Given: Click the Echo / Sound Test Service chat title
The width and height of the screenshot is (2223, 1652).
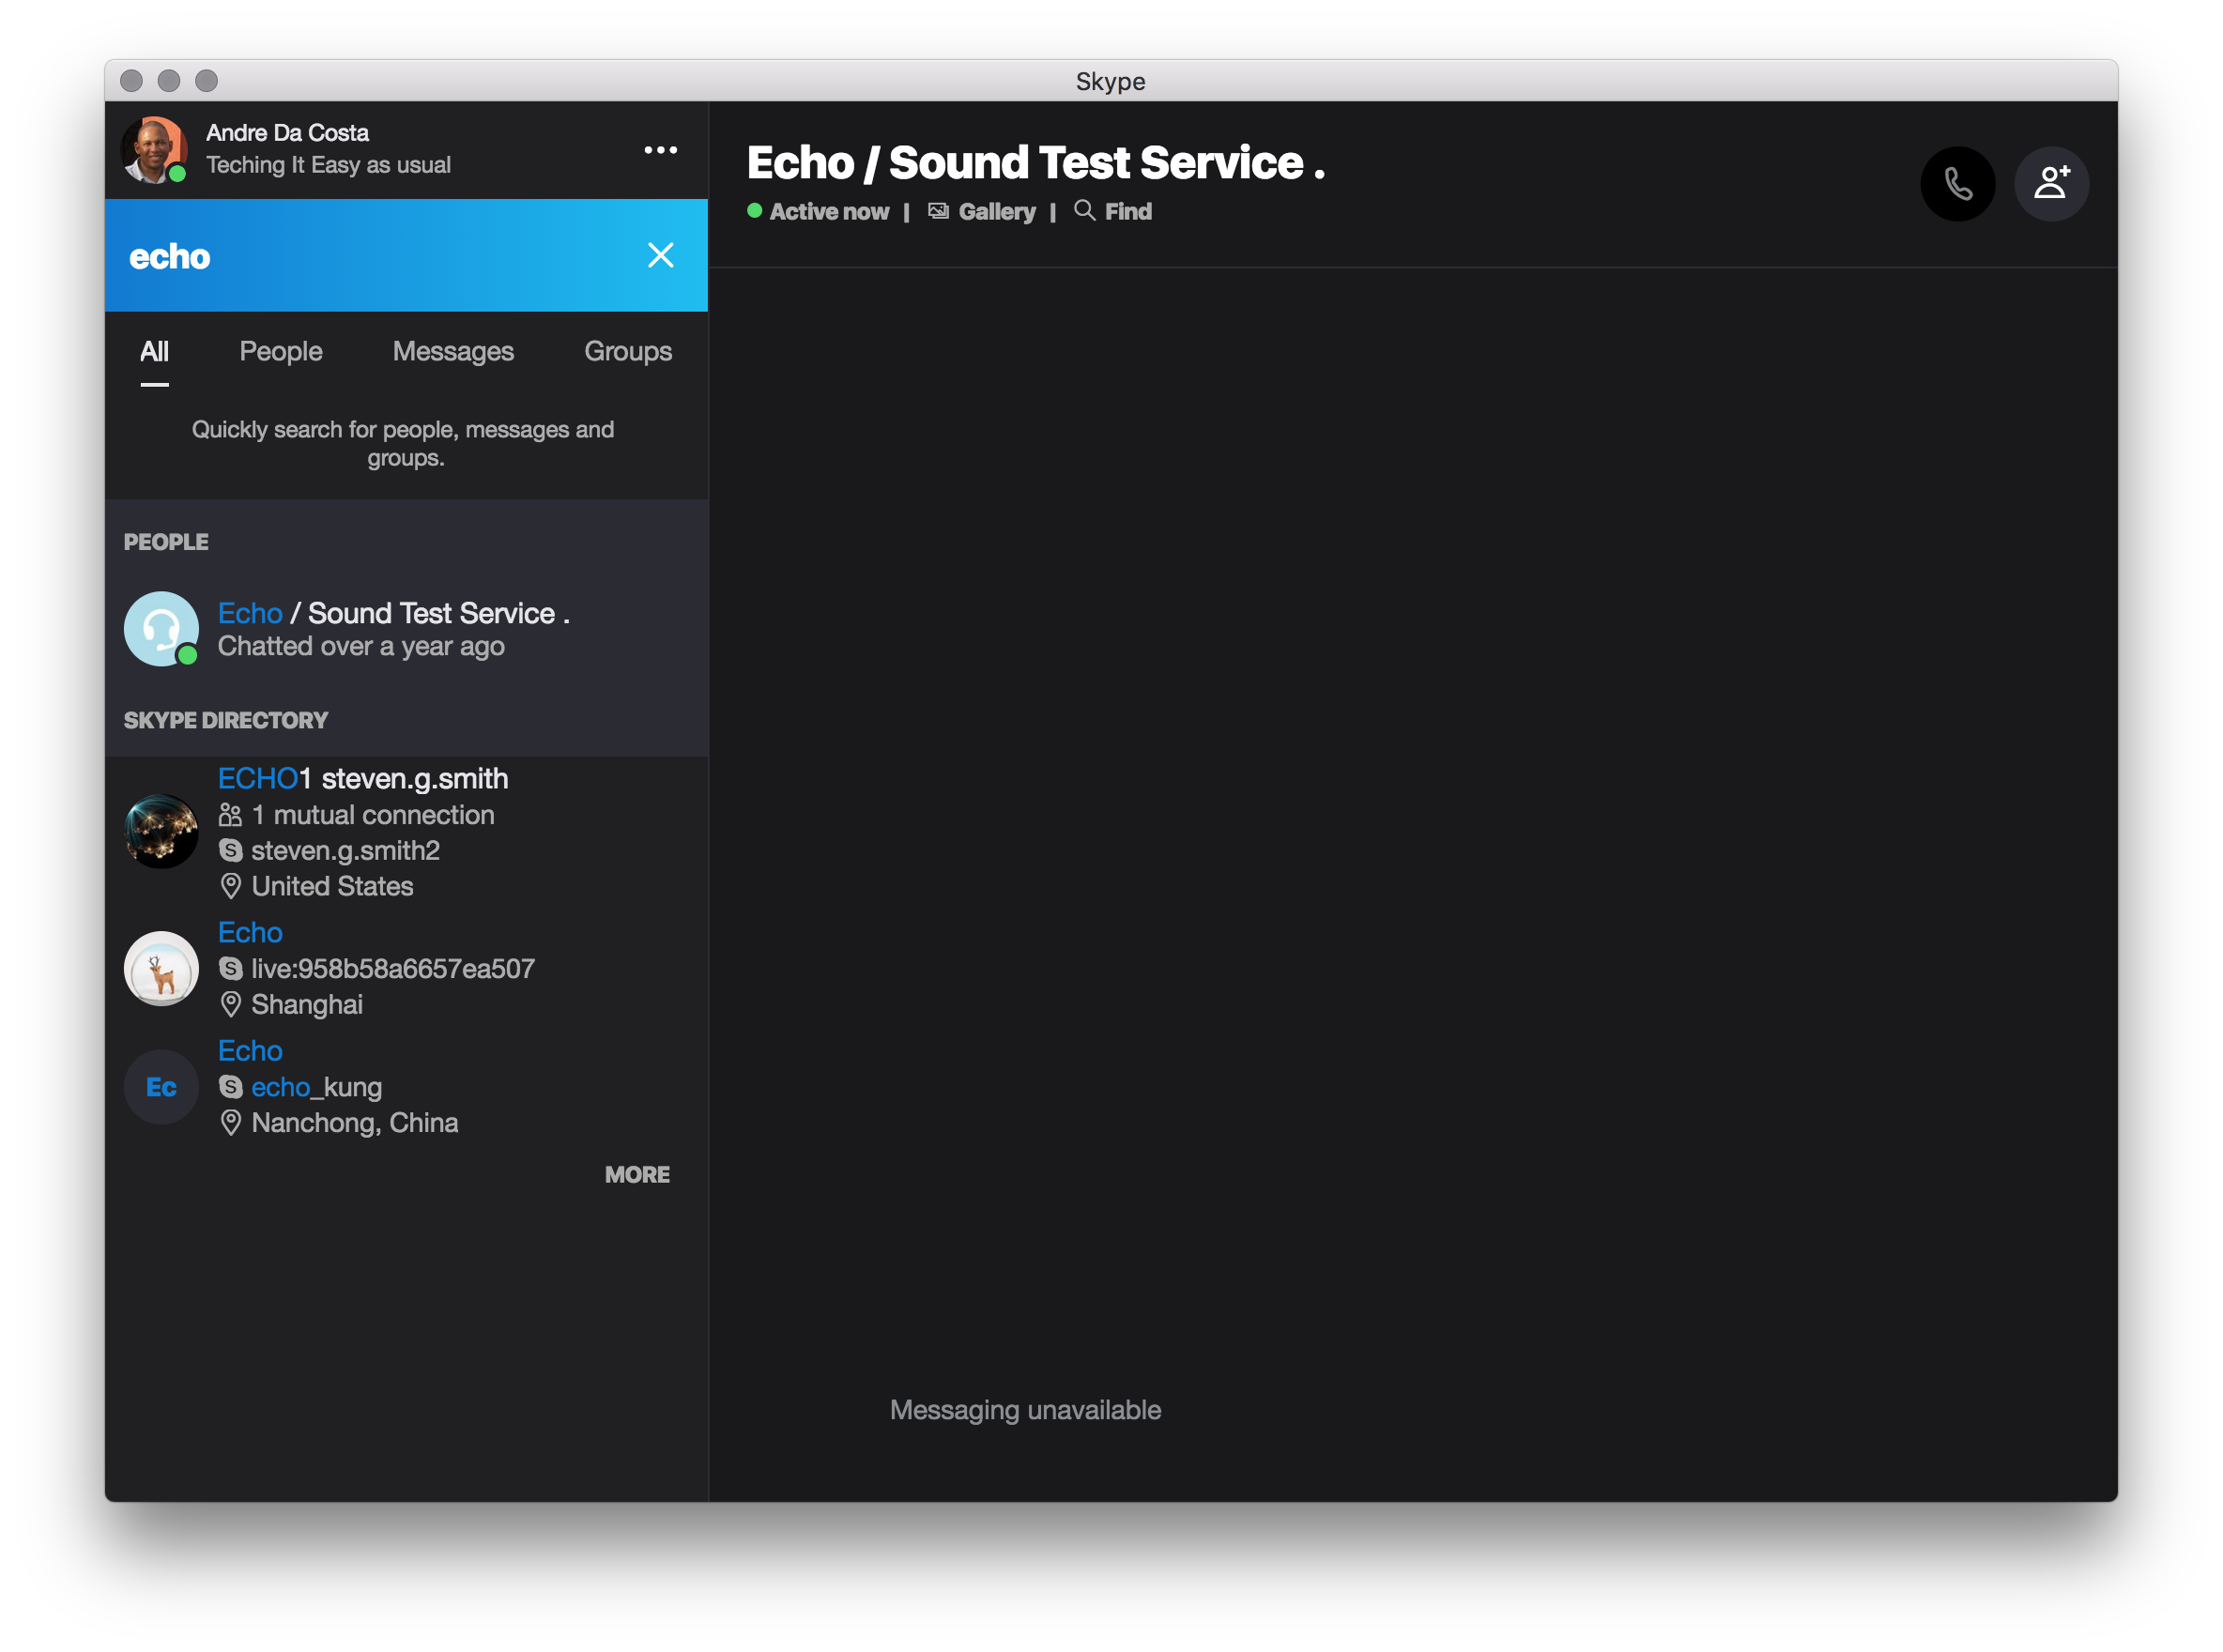Looking at the screenshot, I should point(1036,163).
